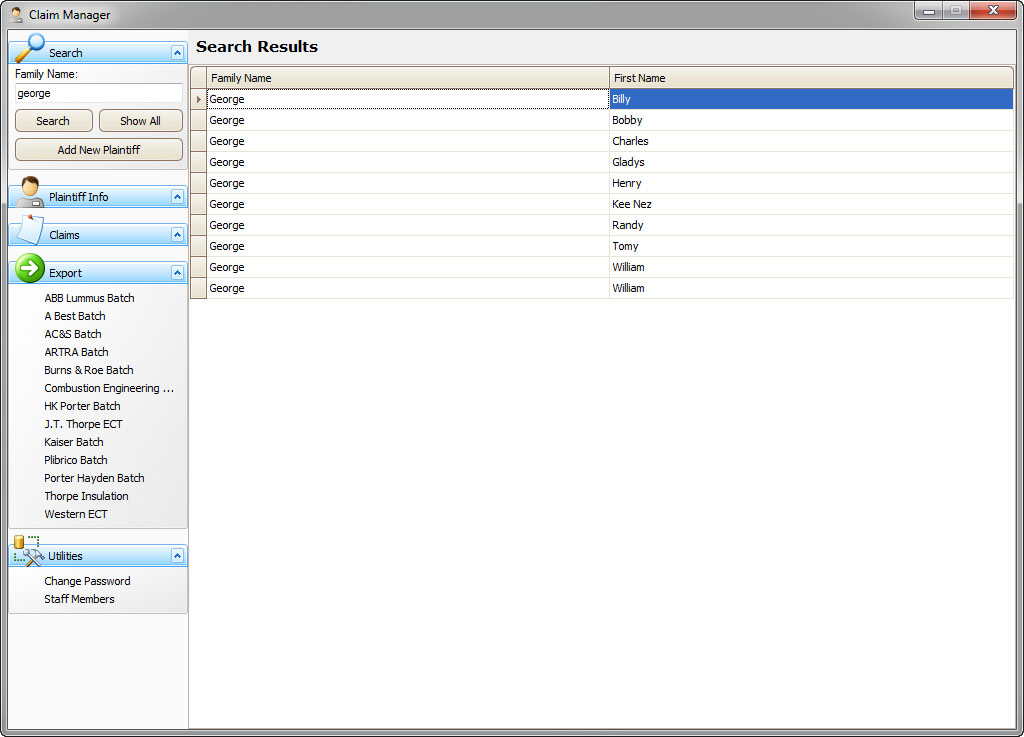Click the Family Name text field

coord(98,93)
